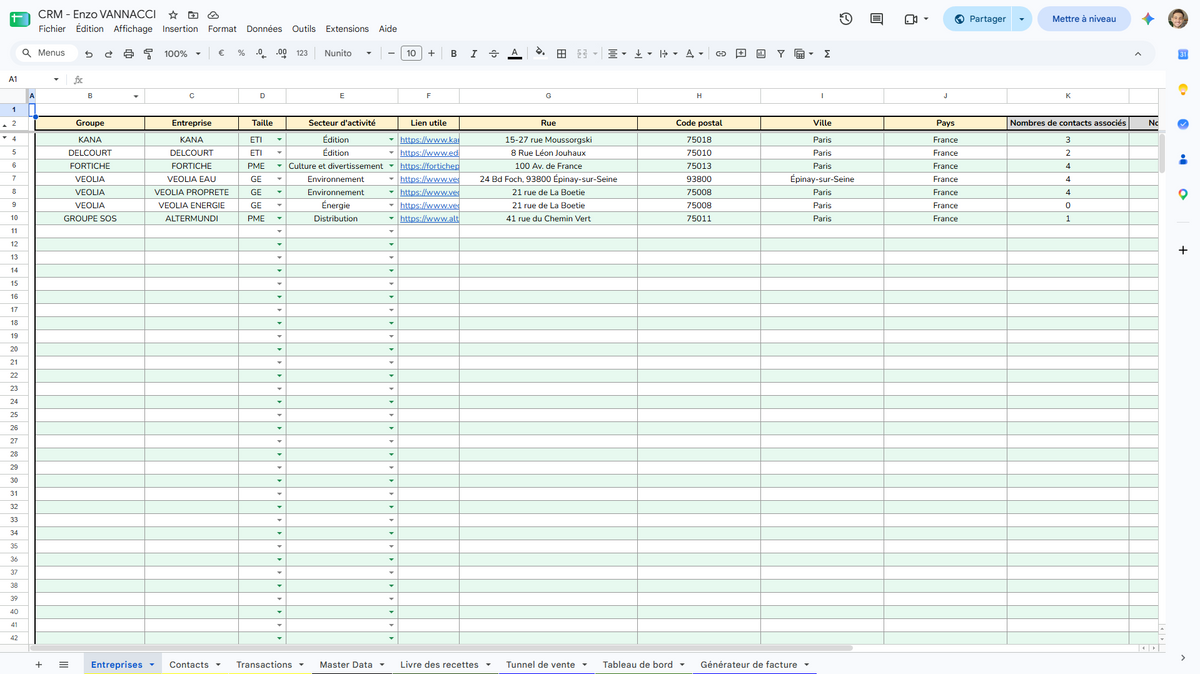Open the borders tool

562,54
